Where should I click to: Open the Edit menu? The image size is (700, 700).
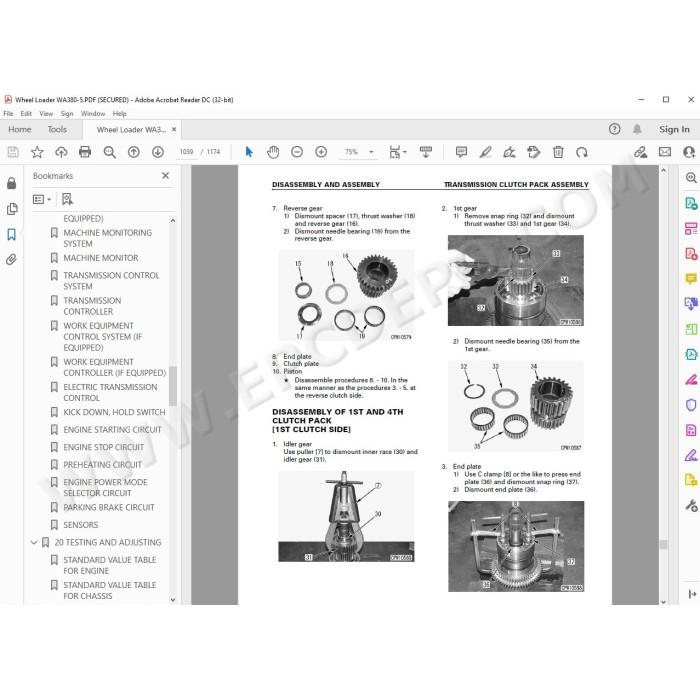click(x=26, y=113)
